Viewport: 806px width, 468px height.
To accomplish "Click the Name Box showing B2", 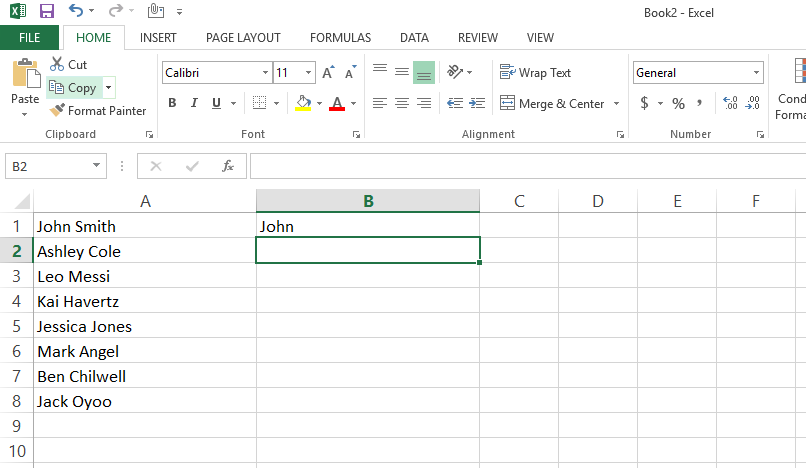I will coord(56,166).
